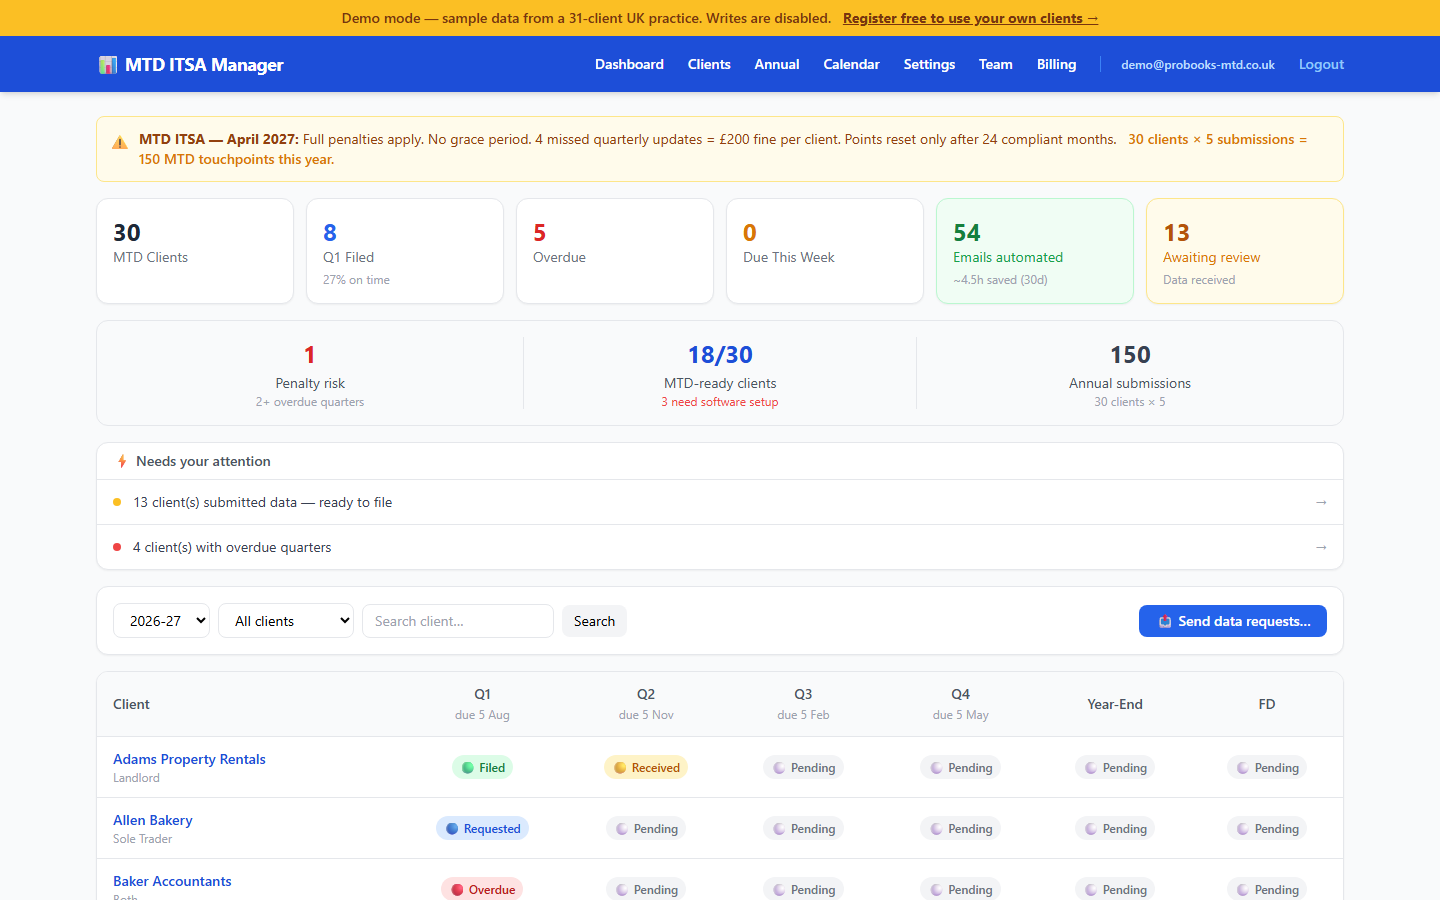
Task: Click the warning triangle icon in the banner
Action: coord(120,143)
